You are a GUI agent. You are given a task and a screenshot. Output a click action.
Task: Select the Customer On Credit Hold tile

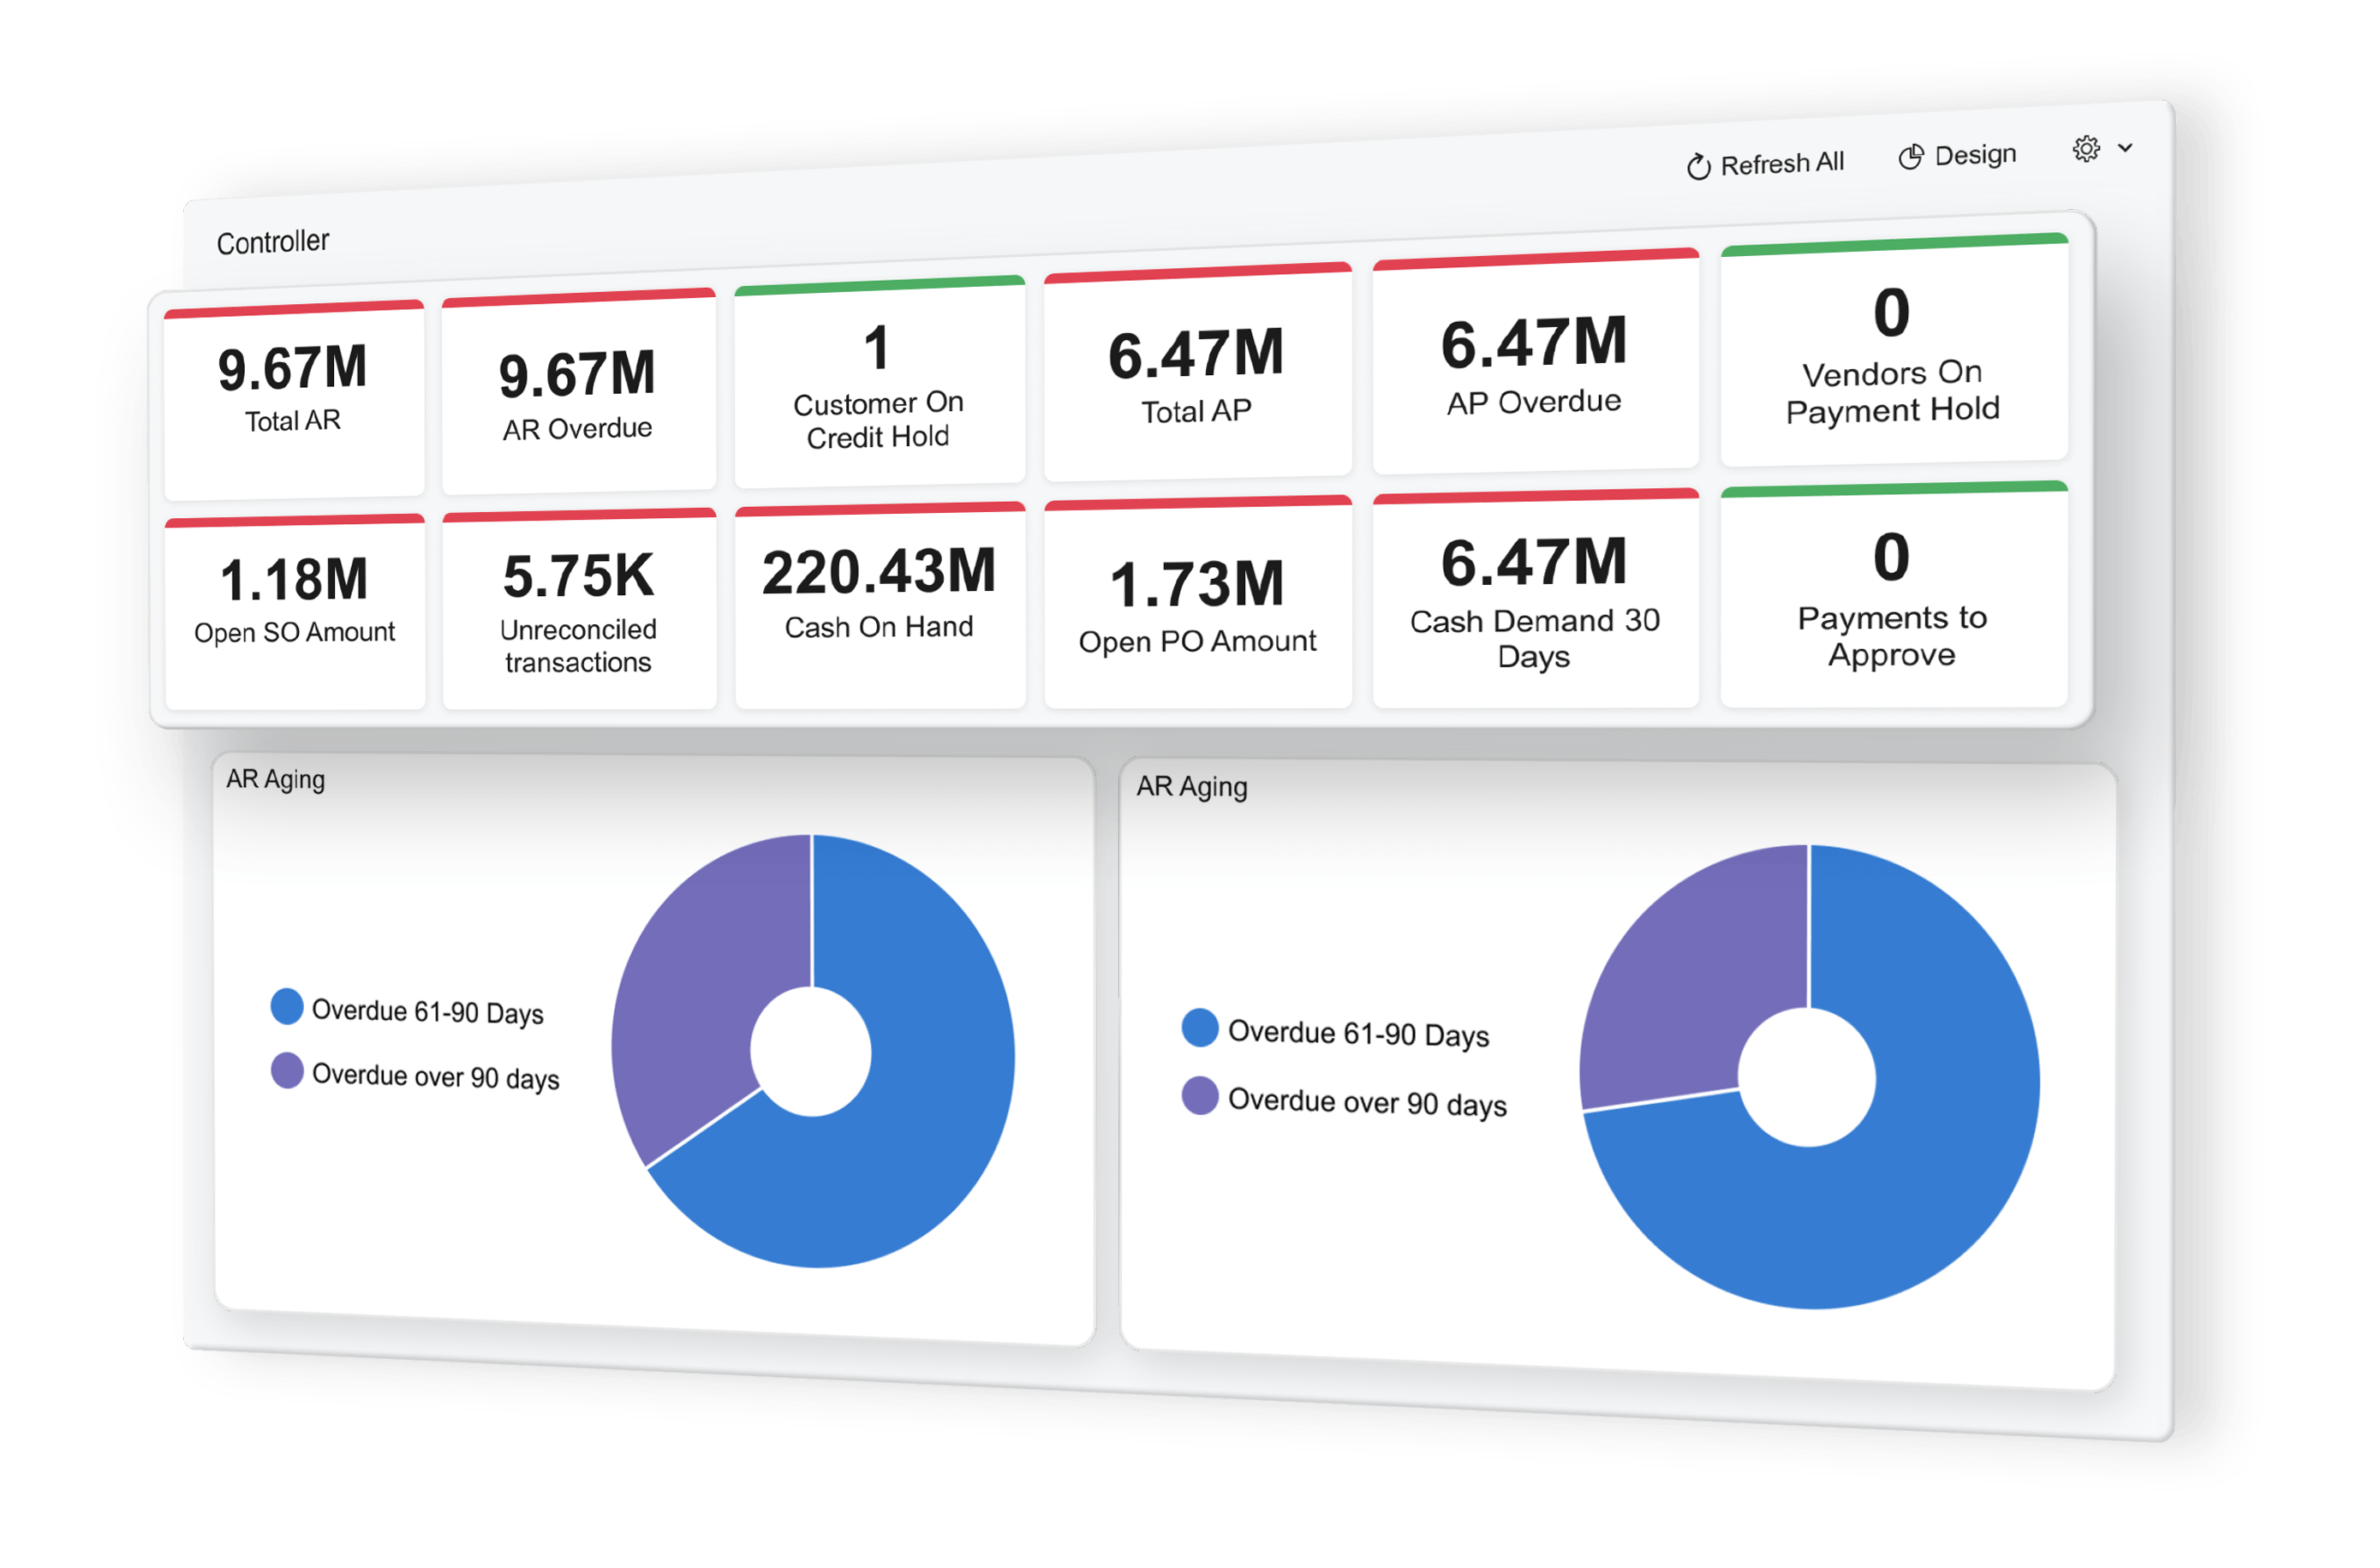tap(879, 385)
